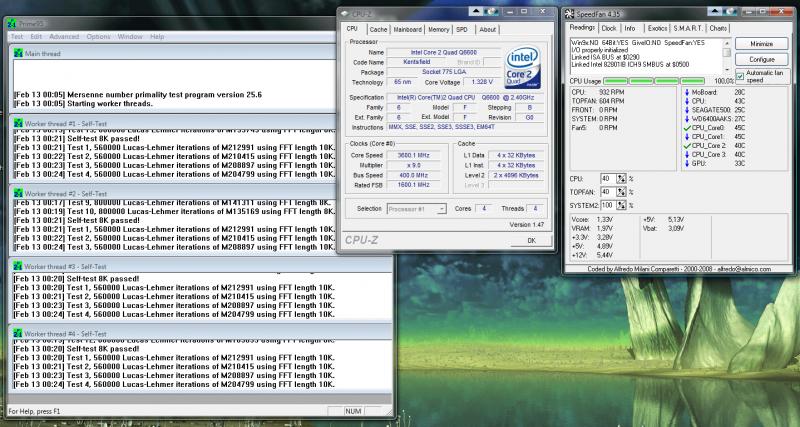Click the TOPFAN 604 RPM reading
The image size is (800, 427).
[x=597, y=101]
